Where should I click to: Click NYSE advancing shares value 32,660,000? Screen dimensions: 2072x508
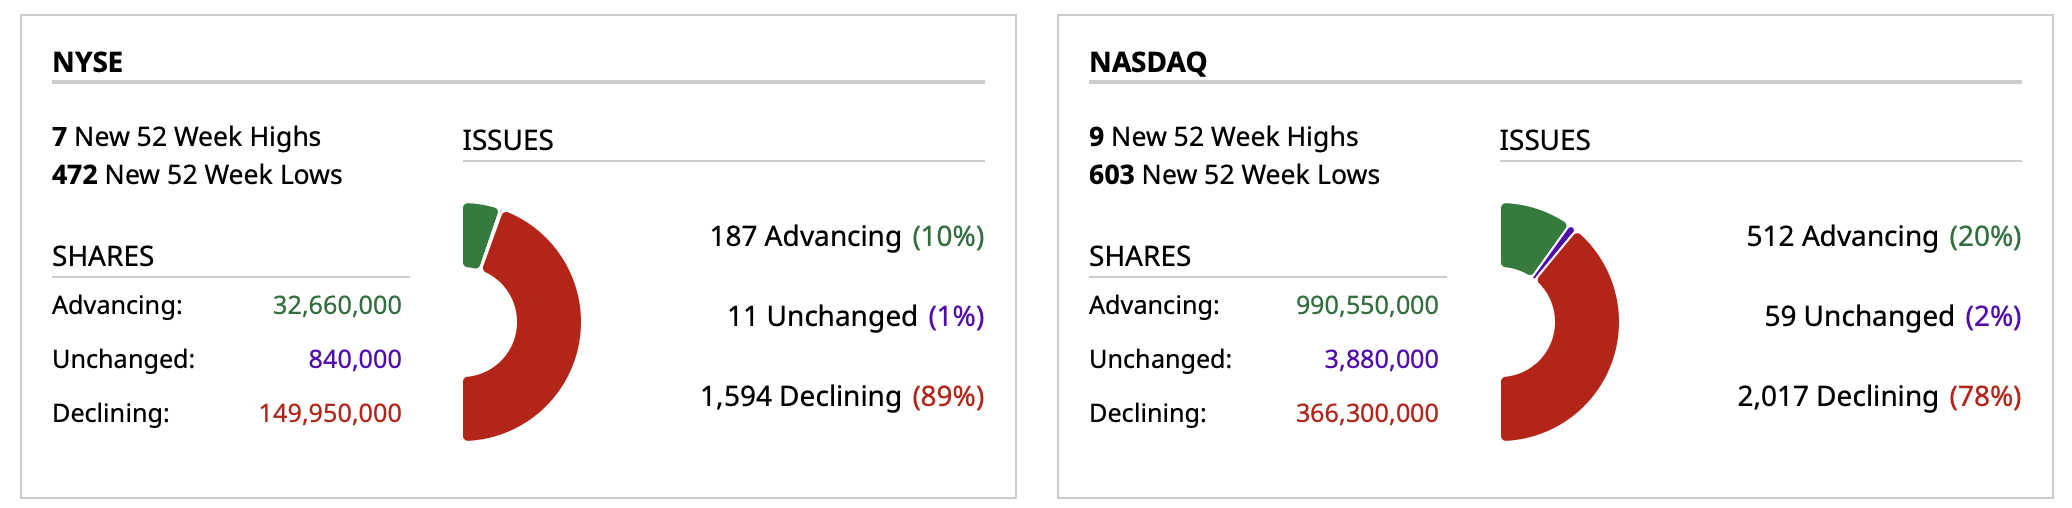(x=337, y=305)
